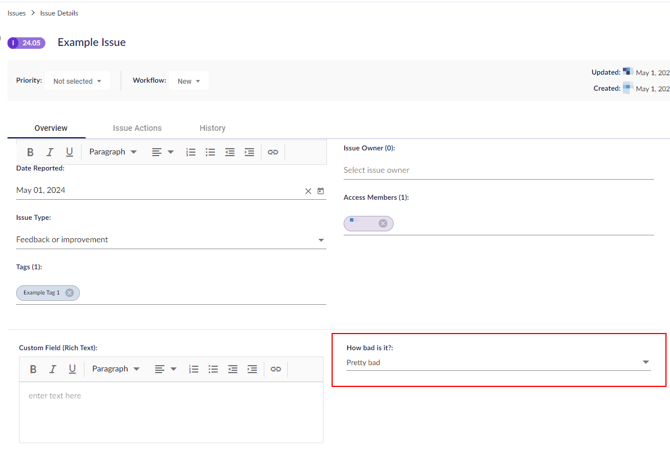670x465 pixels.
Task: Open the Workflow dropdown showing New
Action: click(188, 81)
